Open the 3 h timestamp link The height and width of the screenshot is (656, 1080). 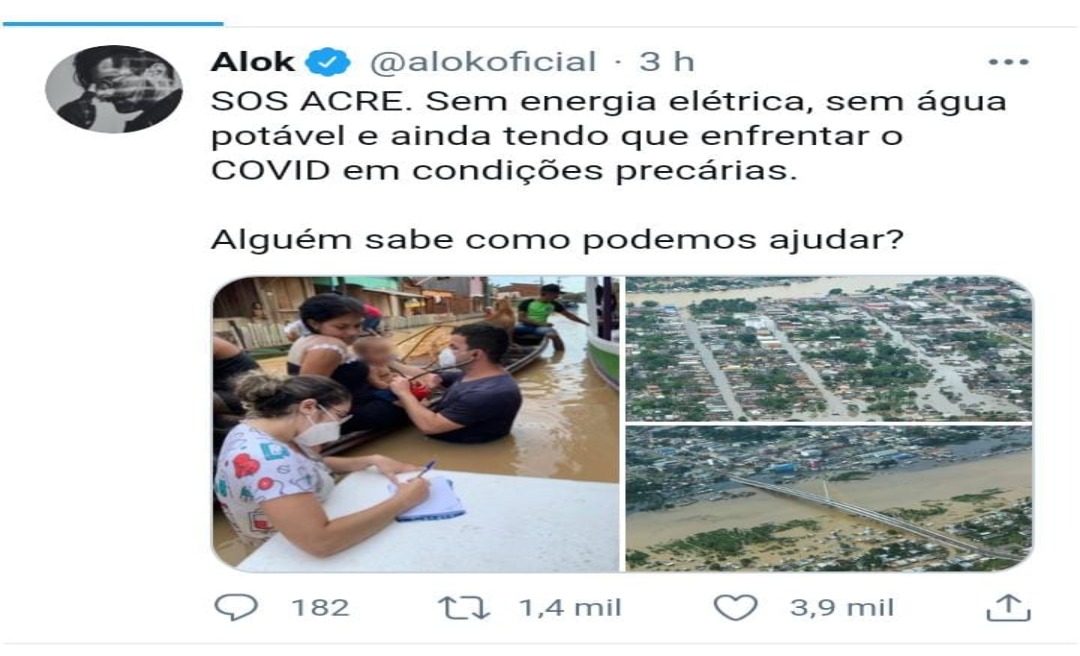click(x=666, y=62)
